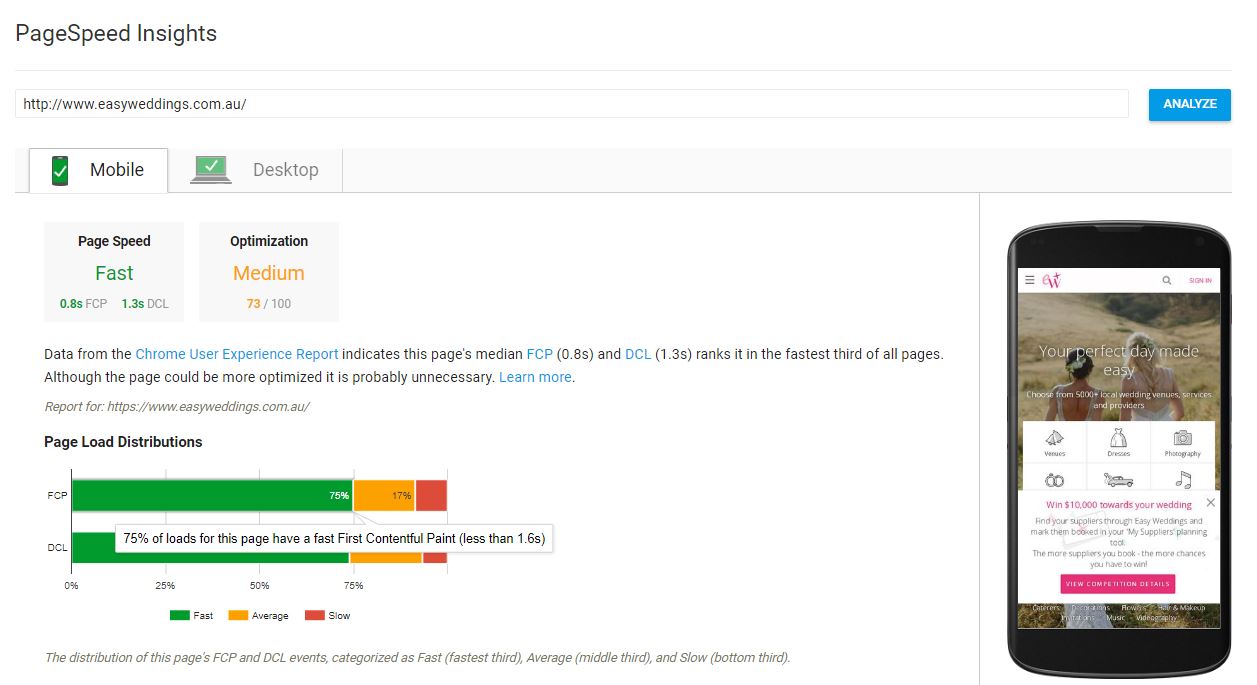
Task: Click the 73 / 100 optimization score
Action: (x=269, y=304)
